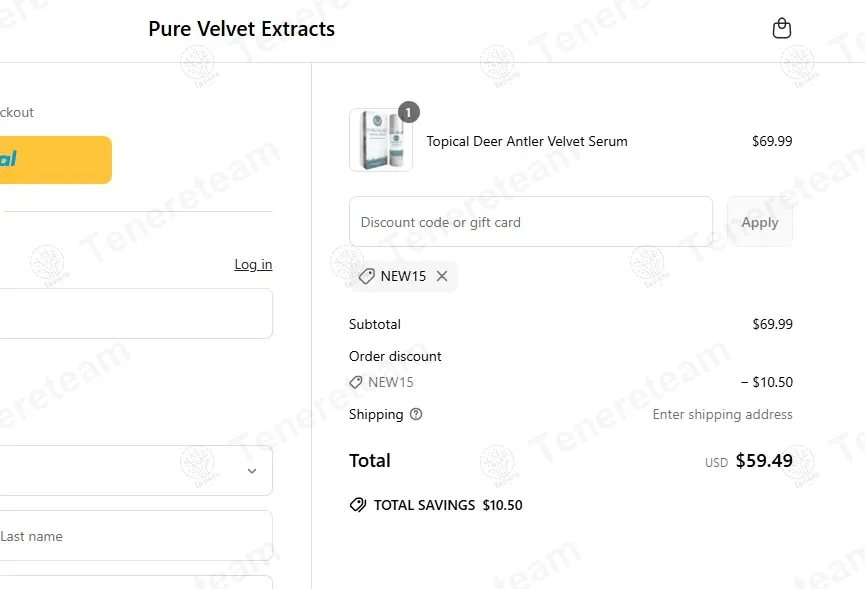865x589 pixels.
Task: Pay with the yellow PayPal button
Action: click(x=50, y=160)
